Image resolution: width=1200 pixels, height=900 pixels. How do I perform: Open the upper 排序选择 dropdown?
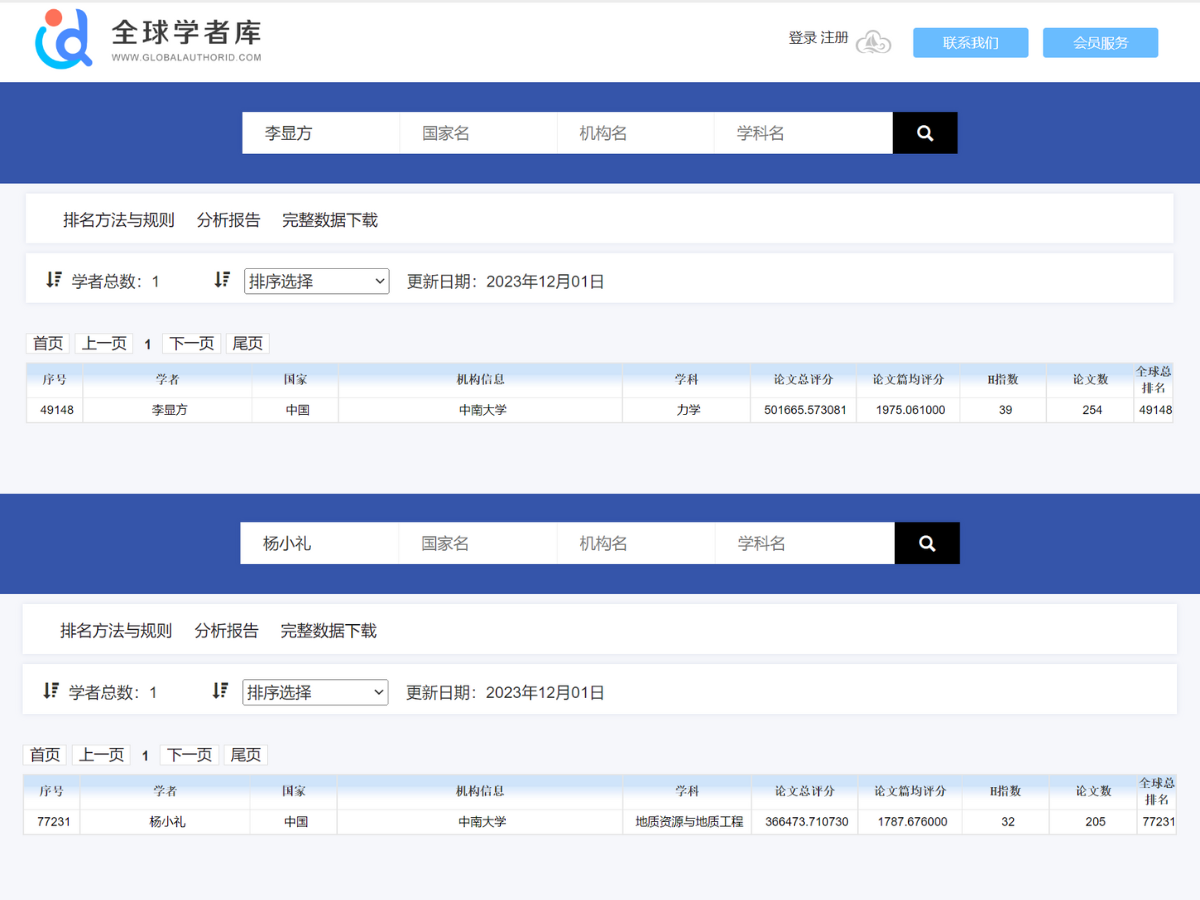316,282
